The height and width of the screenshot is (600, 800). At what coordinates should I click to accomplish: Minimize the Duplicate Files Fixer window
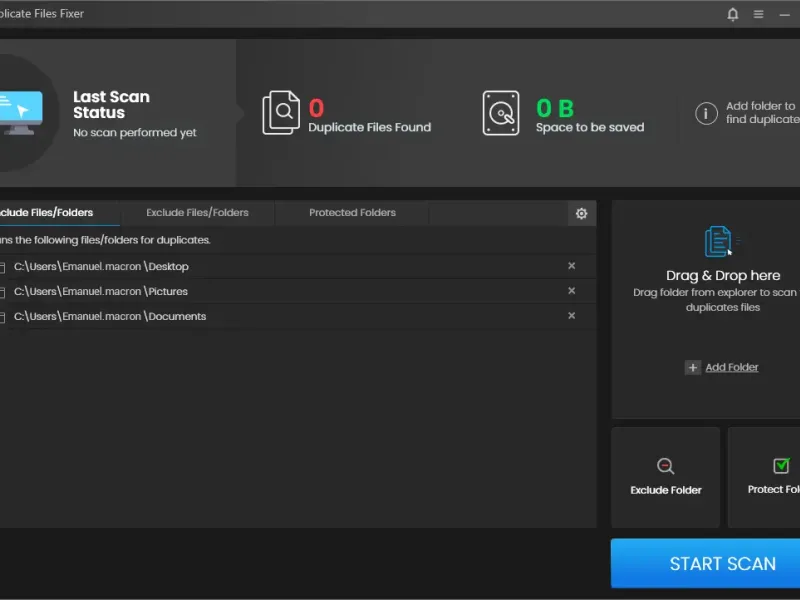[x=785, y=15]
